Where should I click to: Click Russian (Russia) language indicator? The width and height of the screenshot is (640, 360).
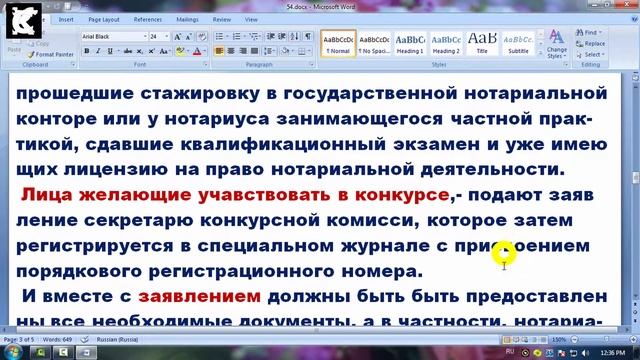point(117,340)
